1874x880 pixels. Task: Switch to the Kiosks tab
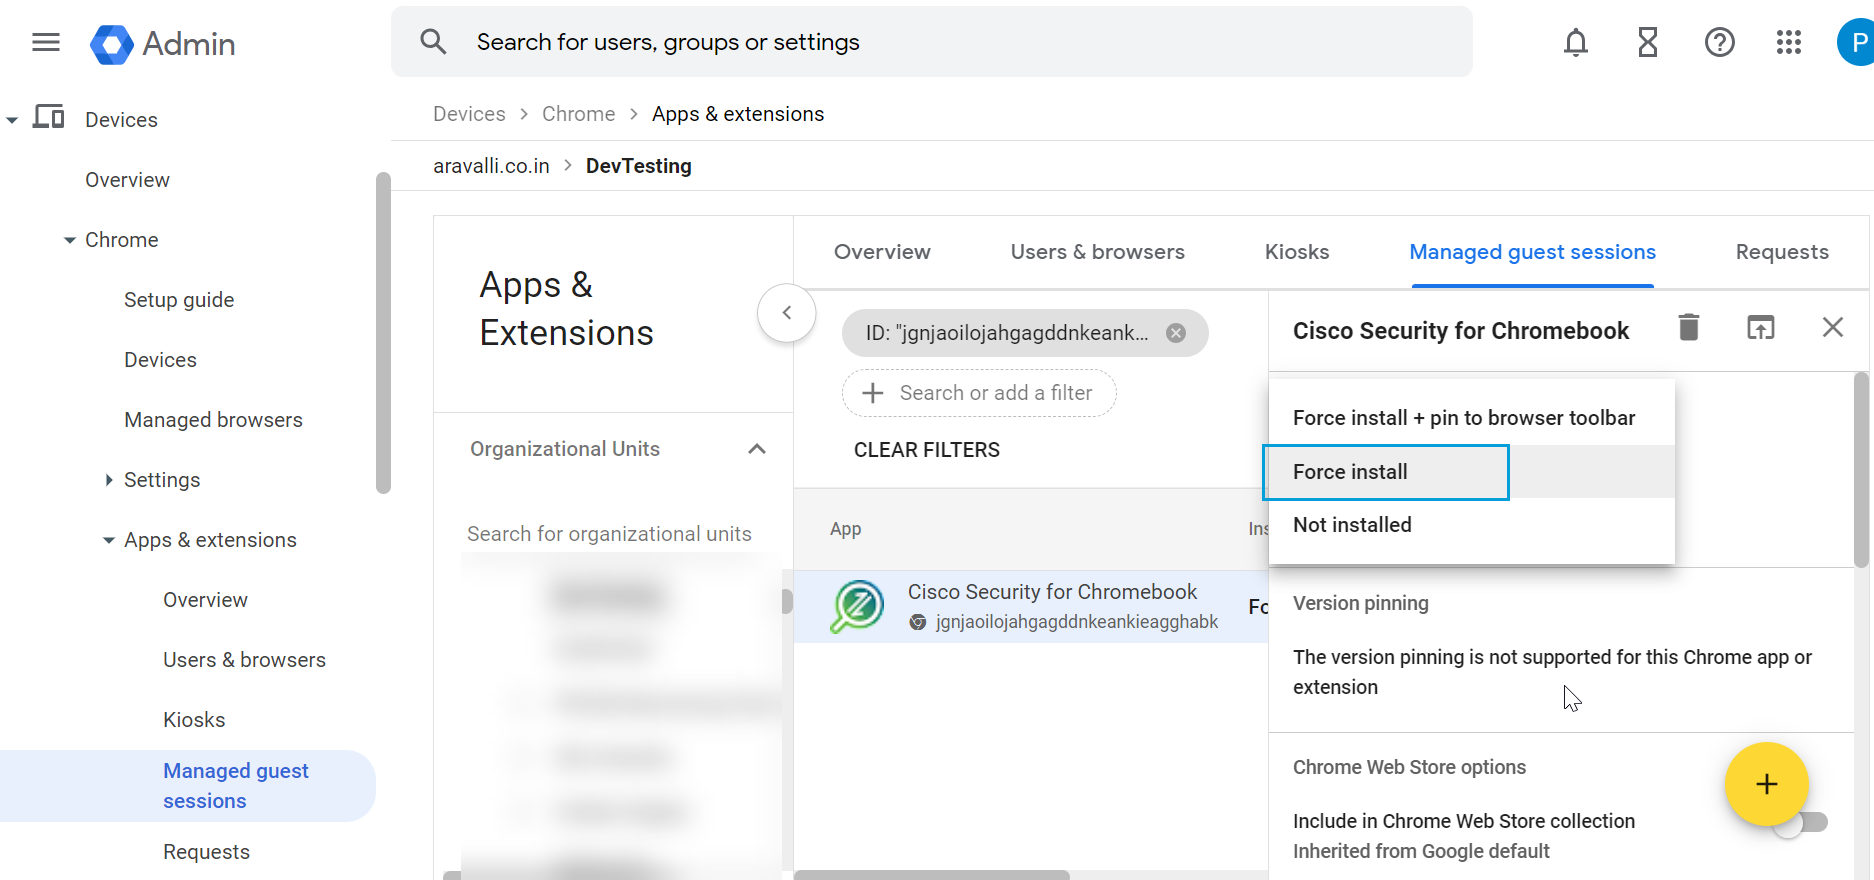tap(1297, 252)
